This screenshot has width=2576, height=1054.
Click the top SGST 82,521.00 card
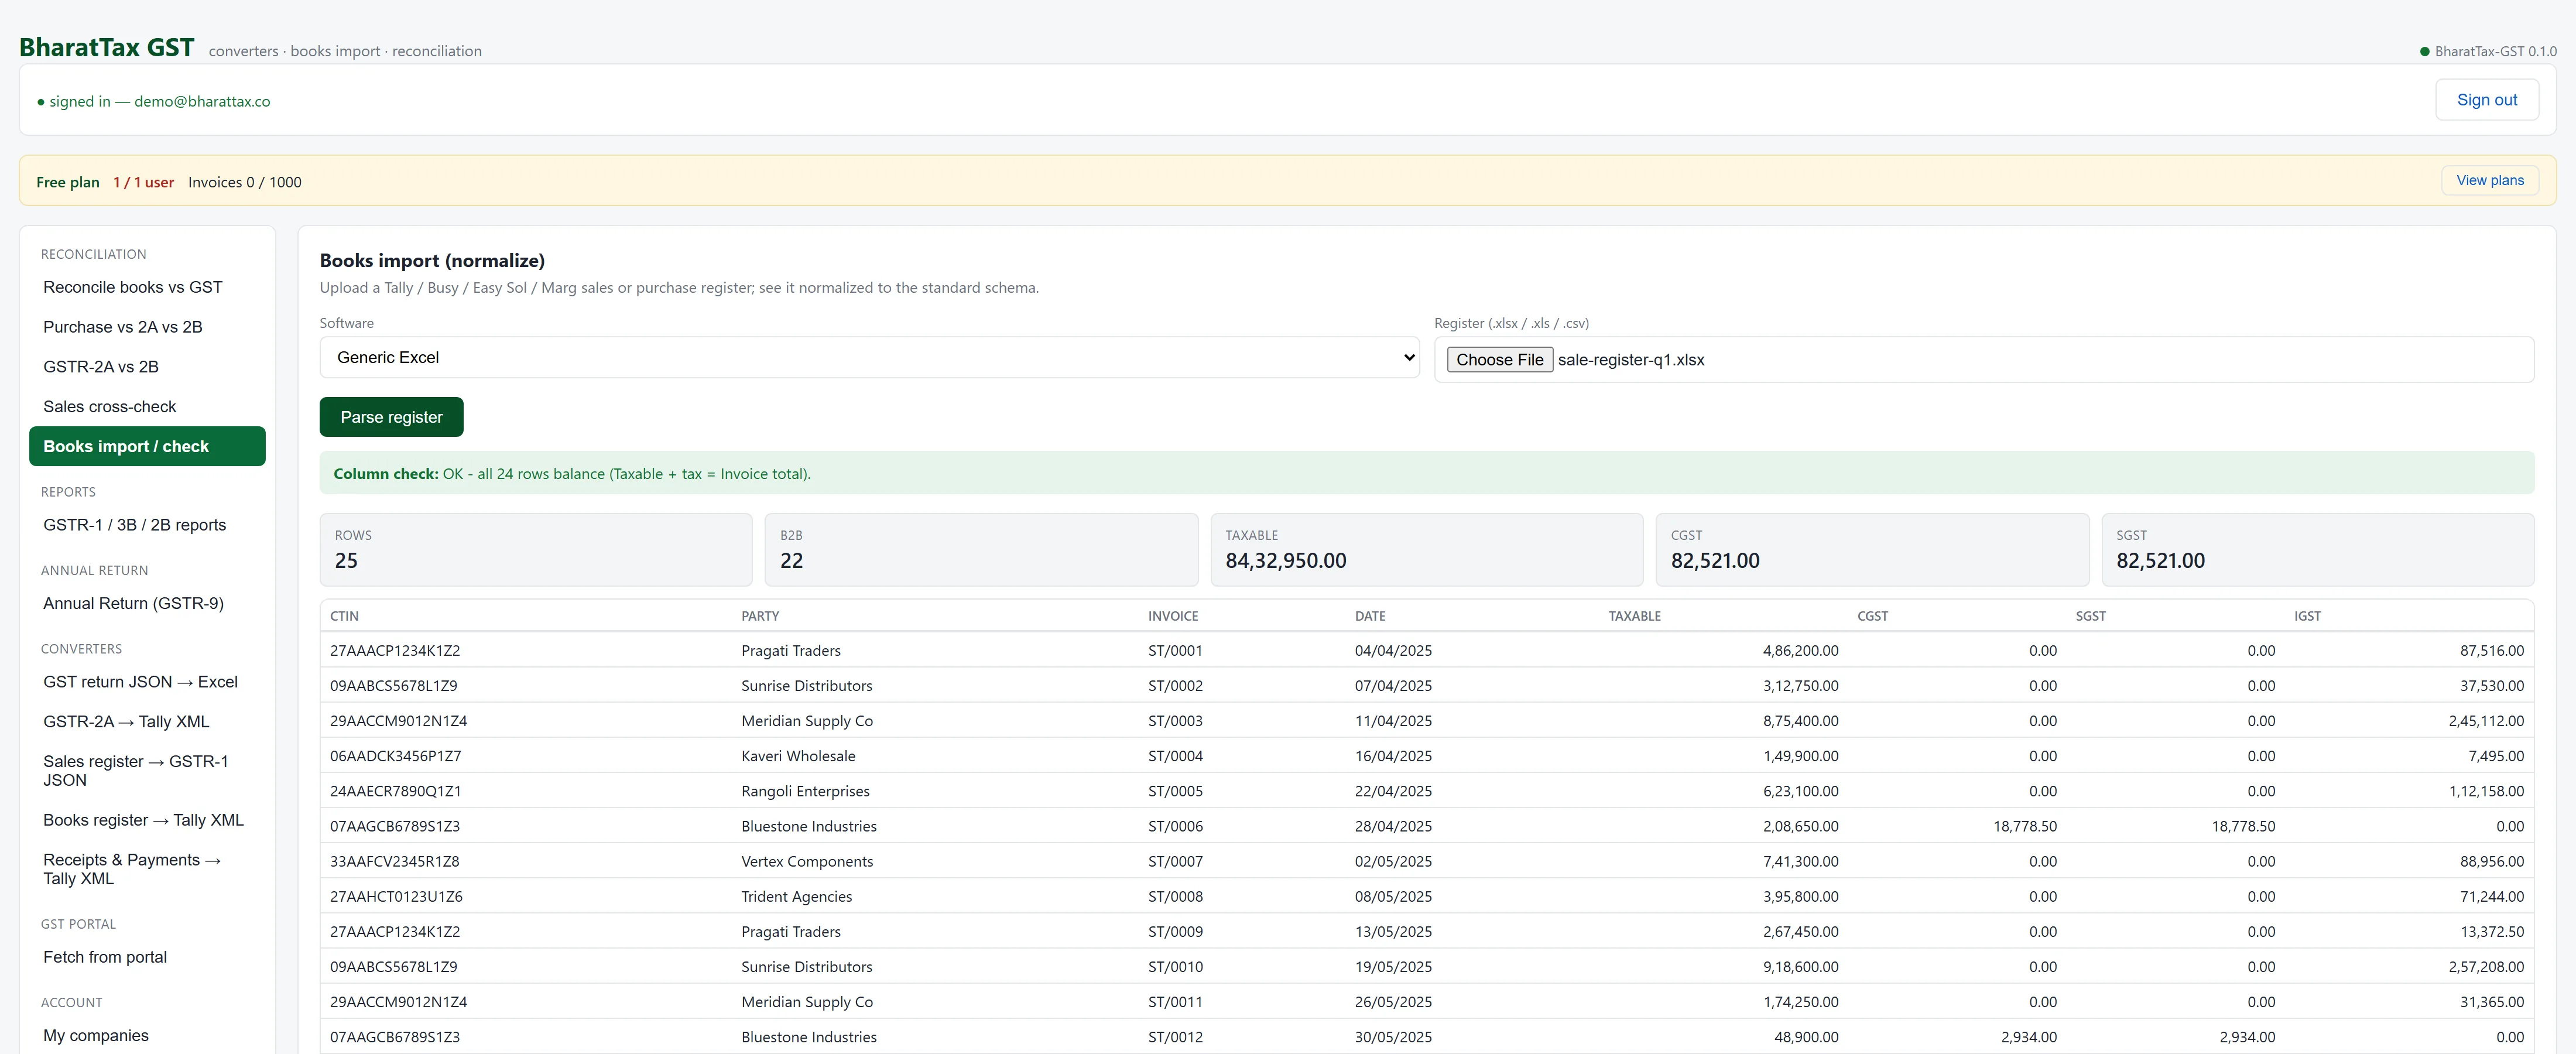tap(2317, 550)
